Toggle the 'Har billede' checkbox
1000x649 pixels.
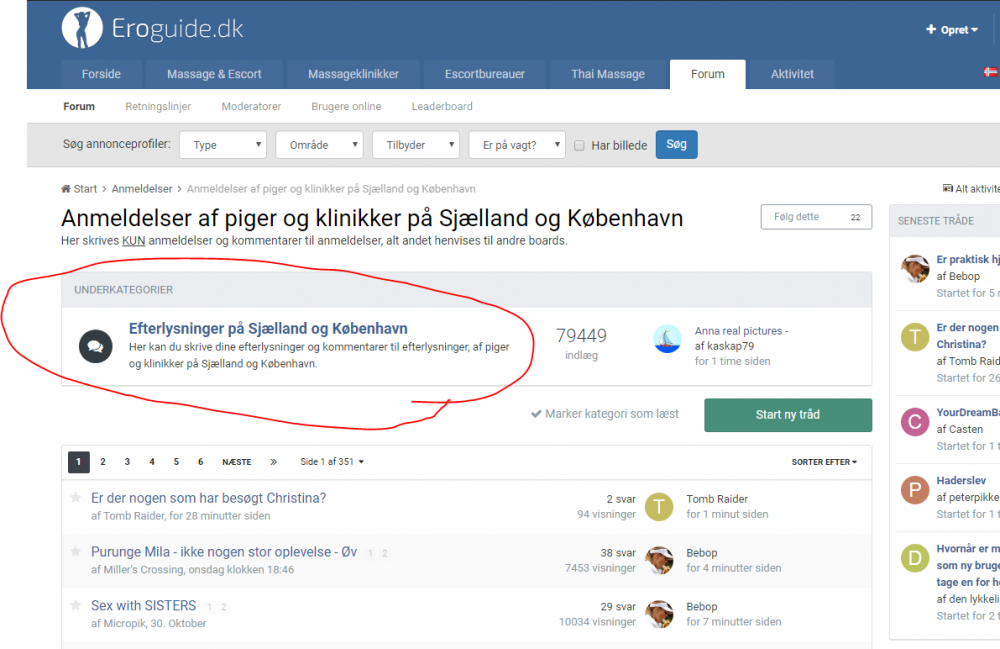point(579,145)
